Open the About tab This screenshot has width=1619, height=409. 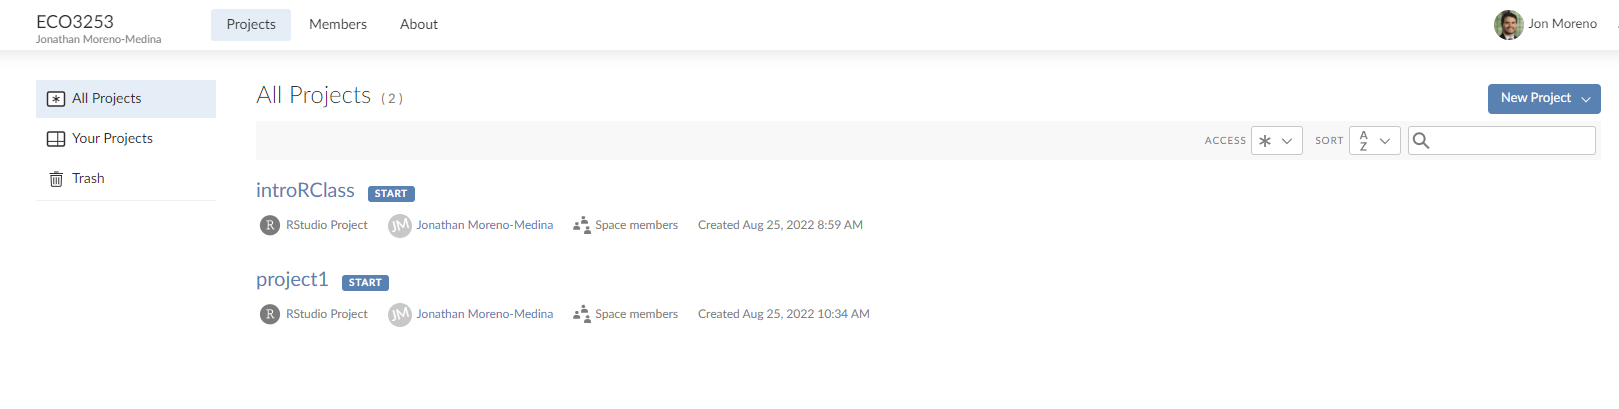click(x=419, y=24)
